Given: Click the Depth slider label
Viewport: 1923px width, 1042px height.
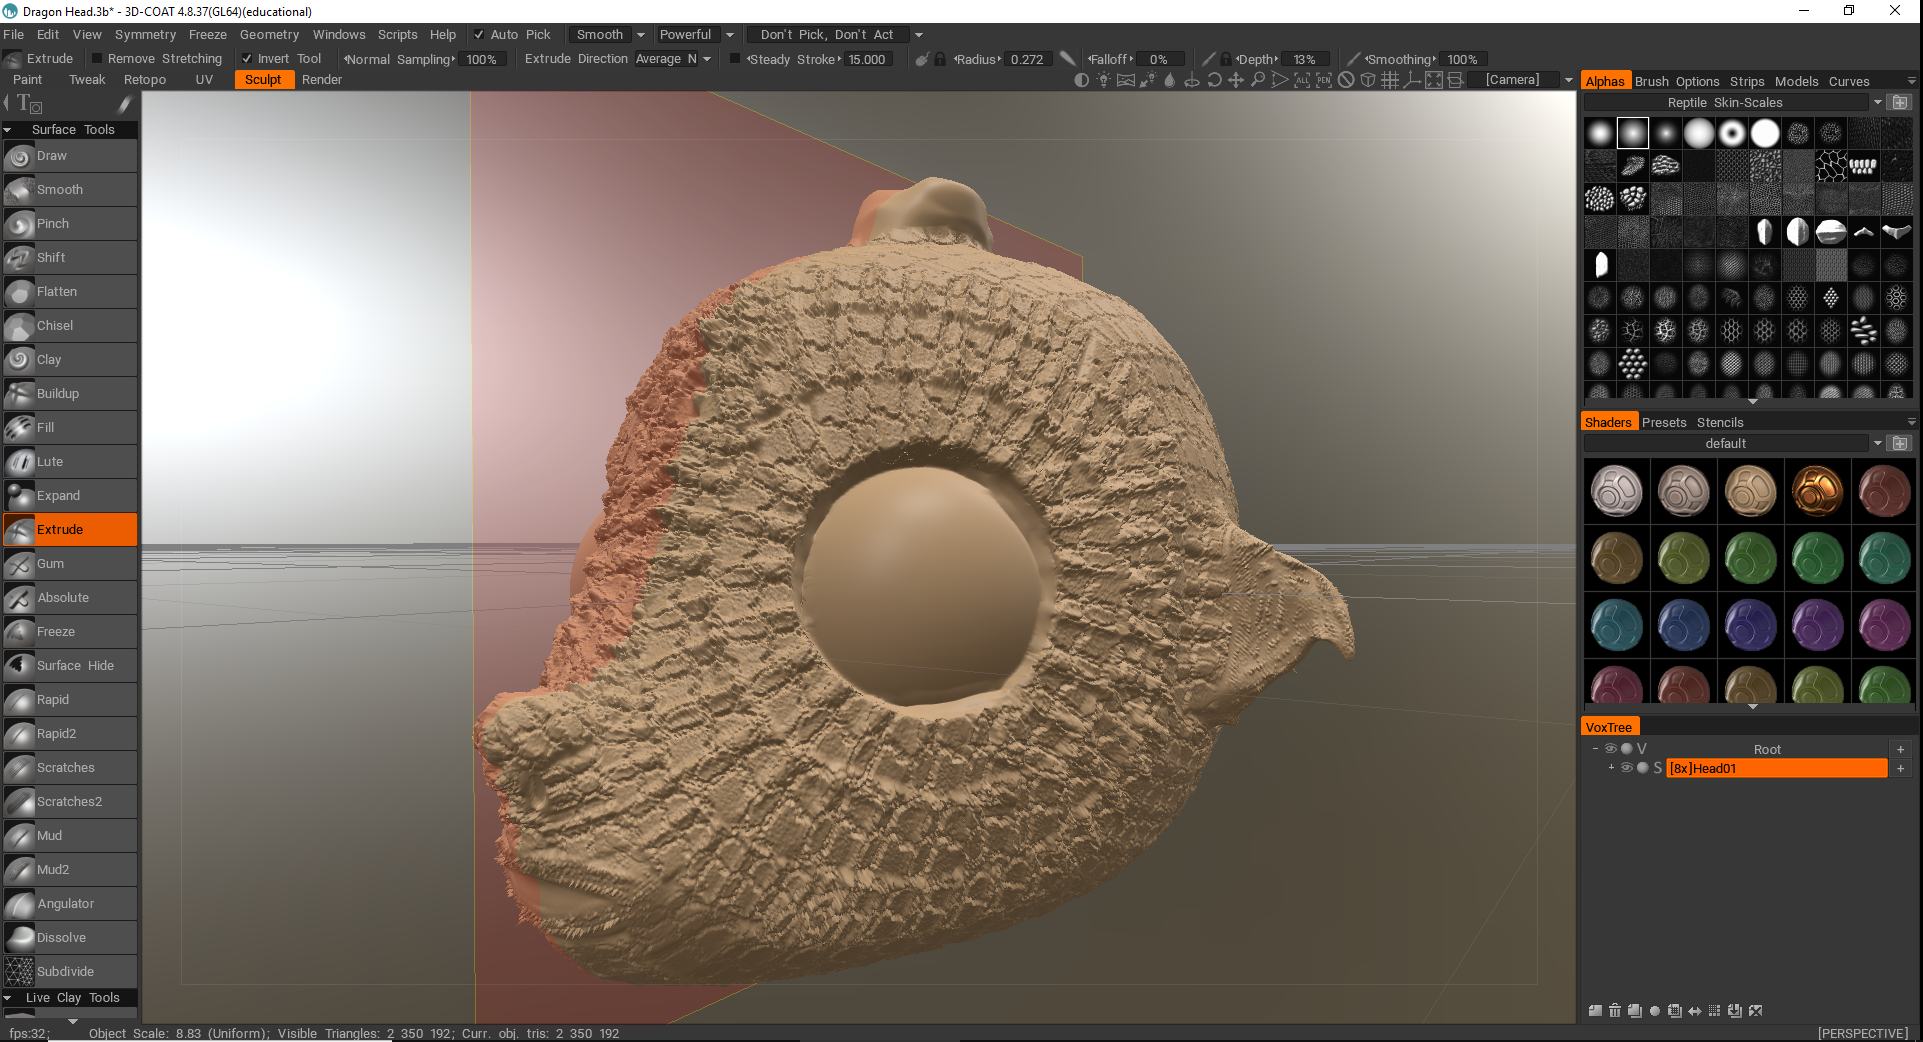Looking at the screenshot, I should click(x=1257, y=60).
